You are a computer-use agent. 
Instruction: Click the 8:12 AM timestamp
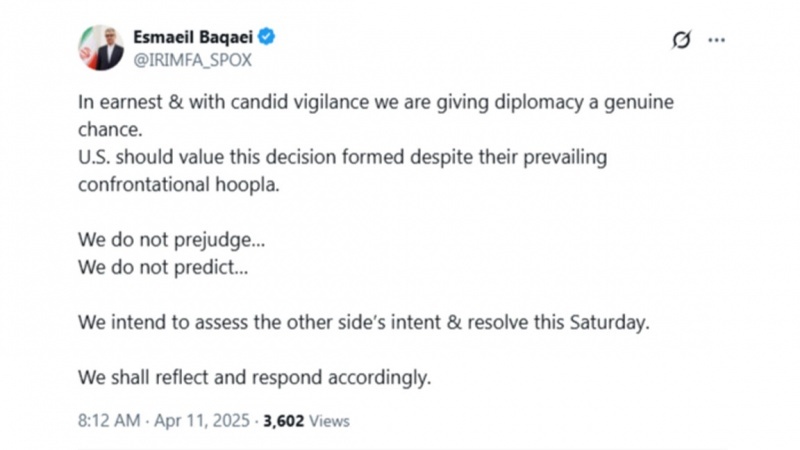pos(109,421)
